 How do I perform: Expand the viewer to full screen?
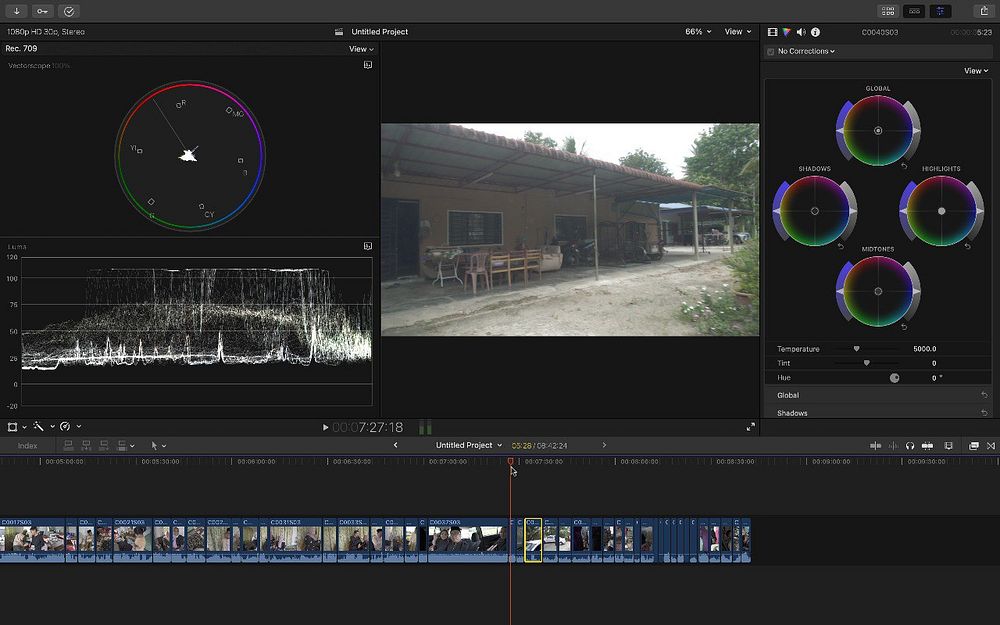tap(751, 427)
